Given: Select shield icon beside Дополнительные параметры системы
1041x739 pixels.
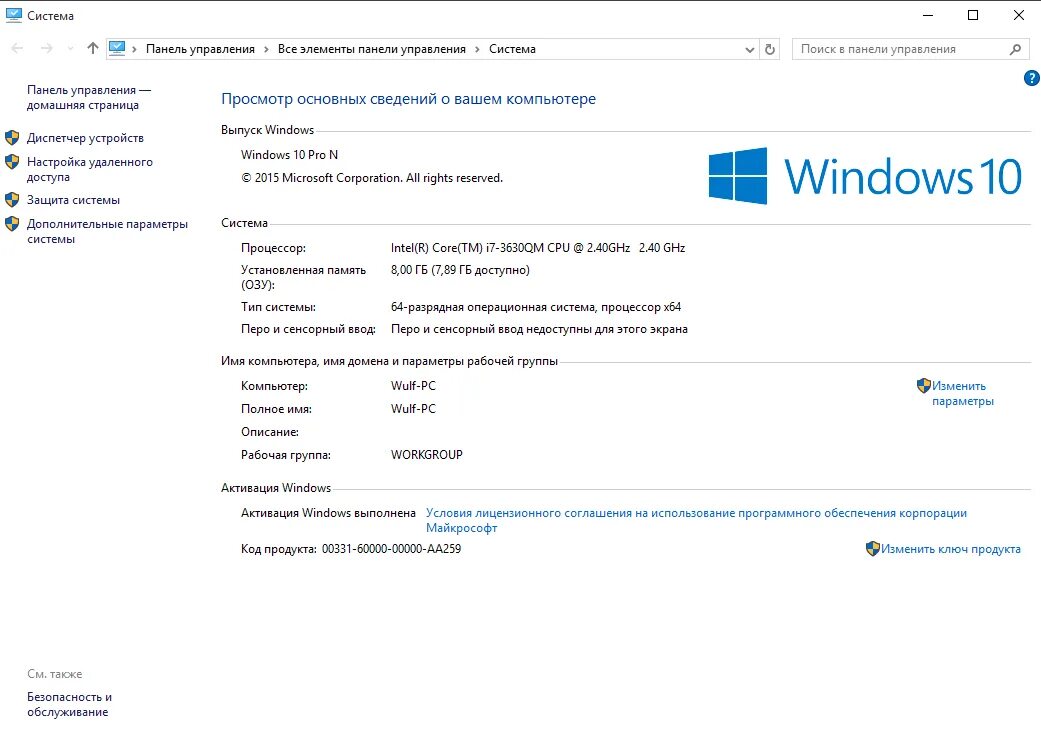Looking at the screenshot, I should [x=12, y=224].
